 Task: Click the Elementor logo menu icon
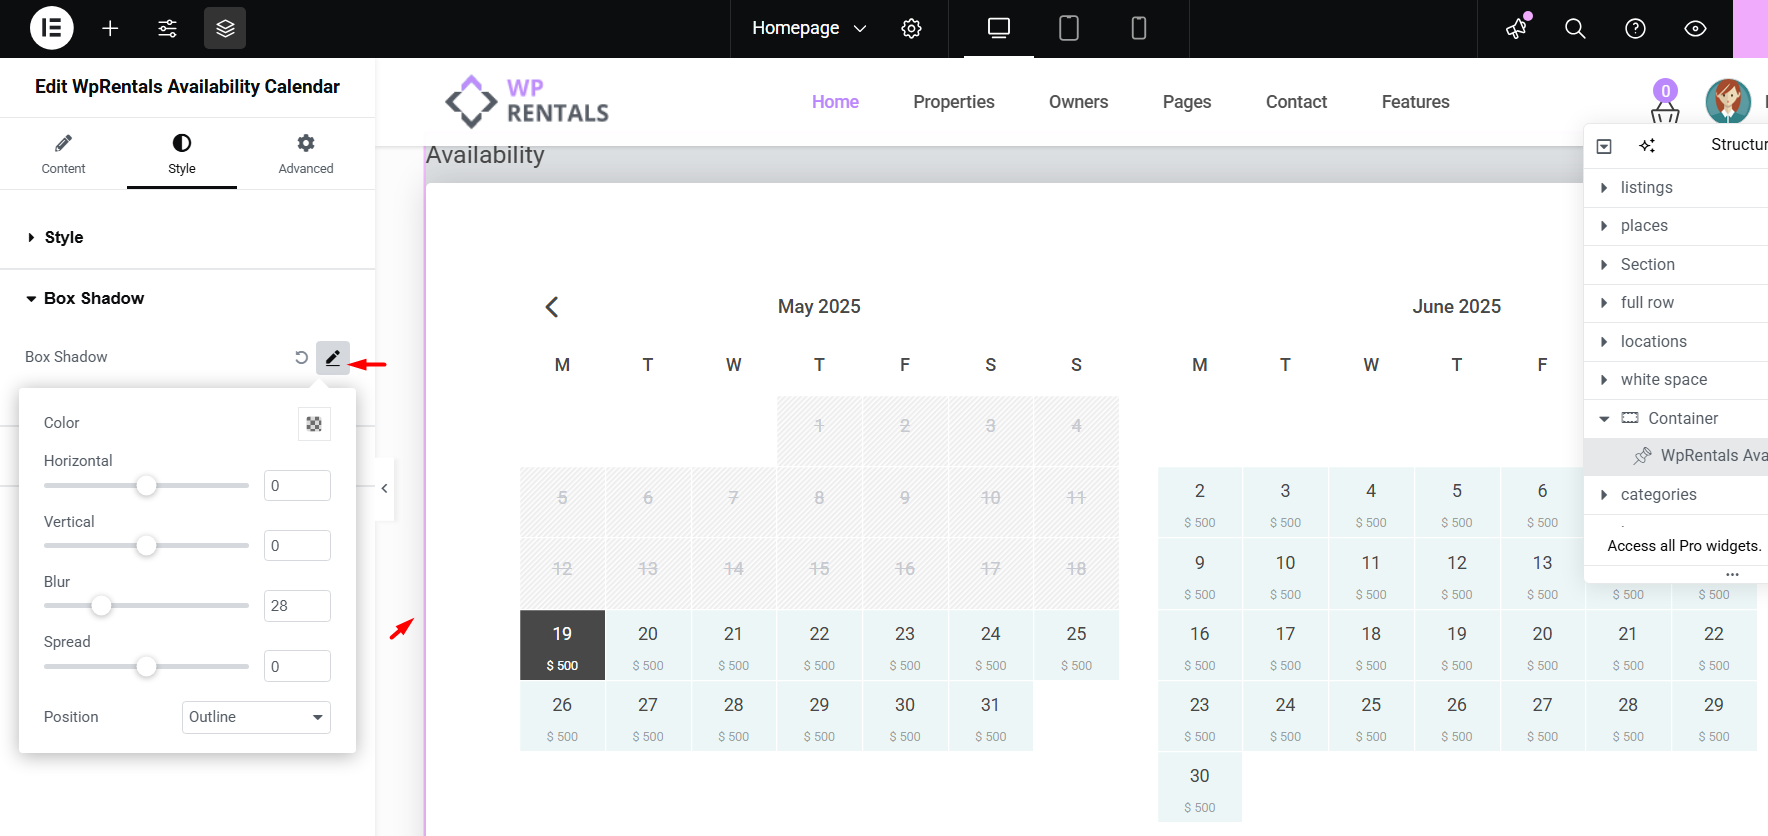[52, 28]
